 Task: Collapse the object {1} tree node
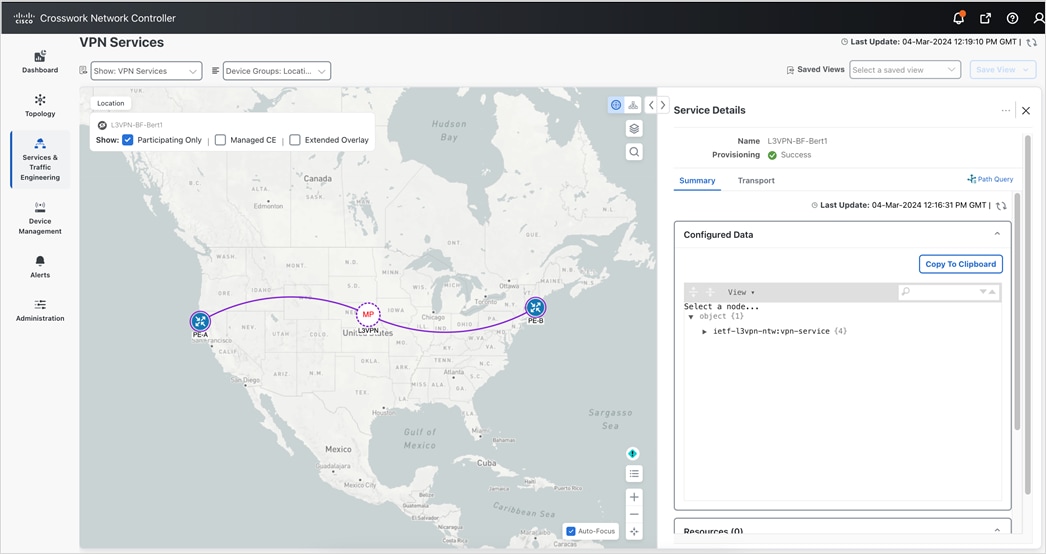point(691,317)
